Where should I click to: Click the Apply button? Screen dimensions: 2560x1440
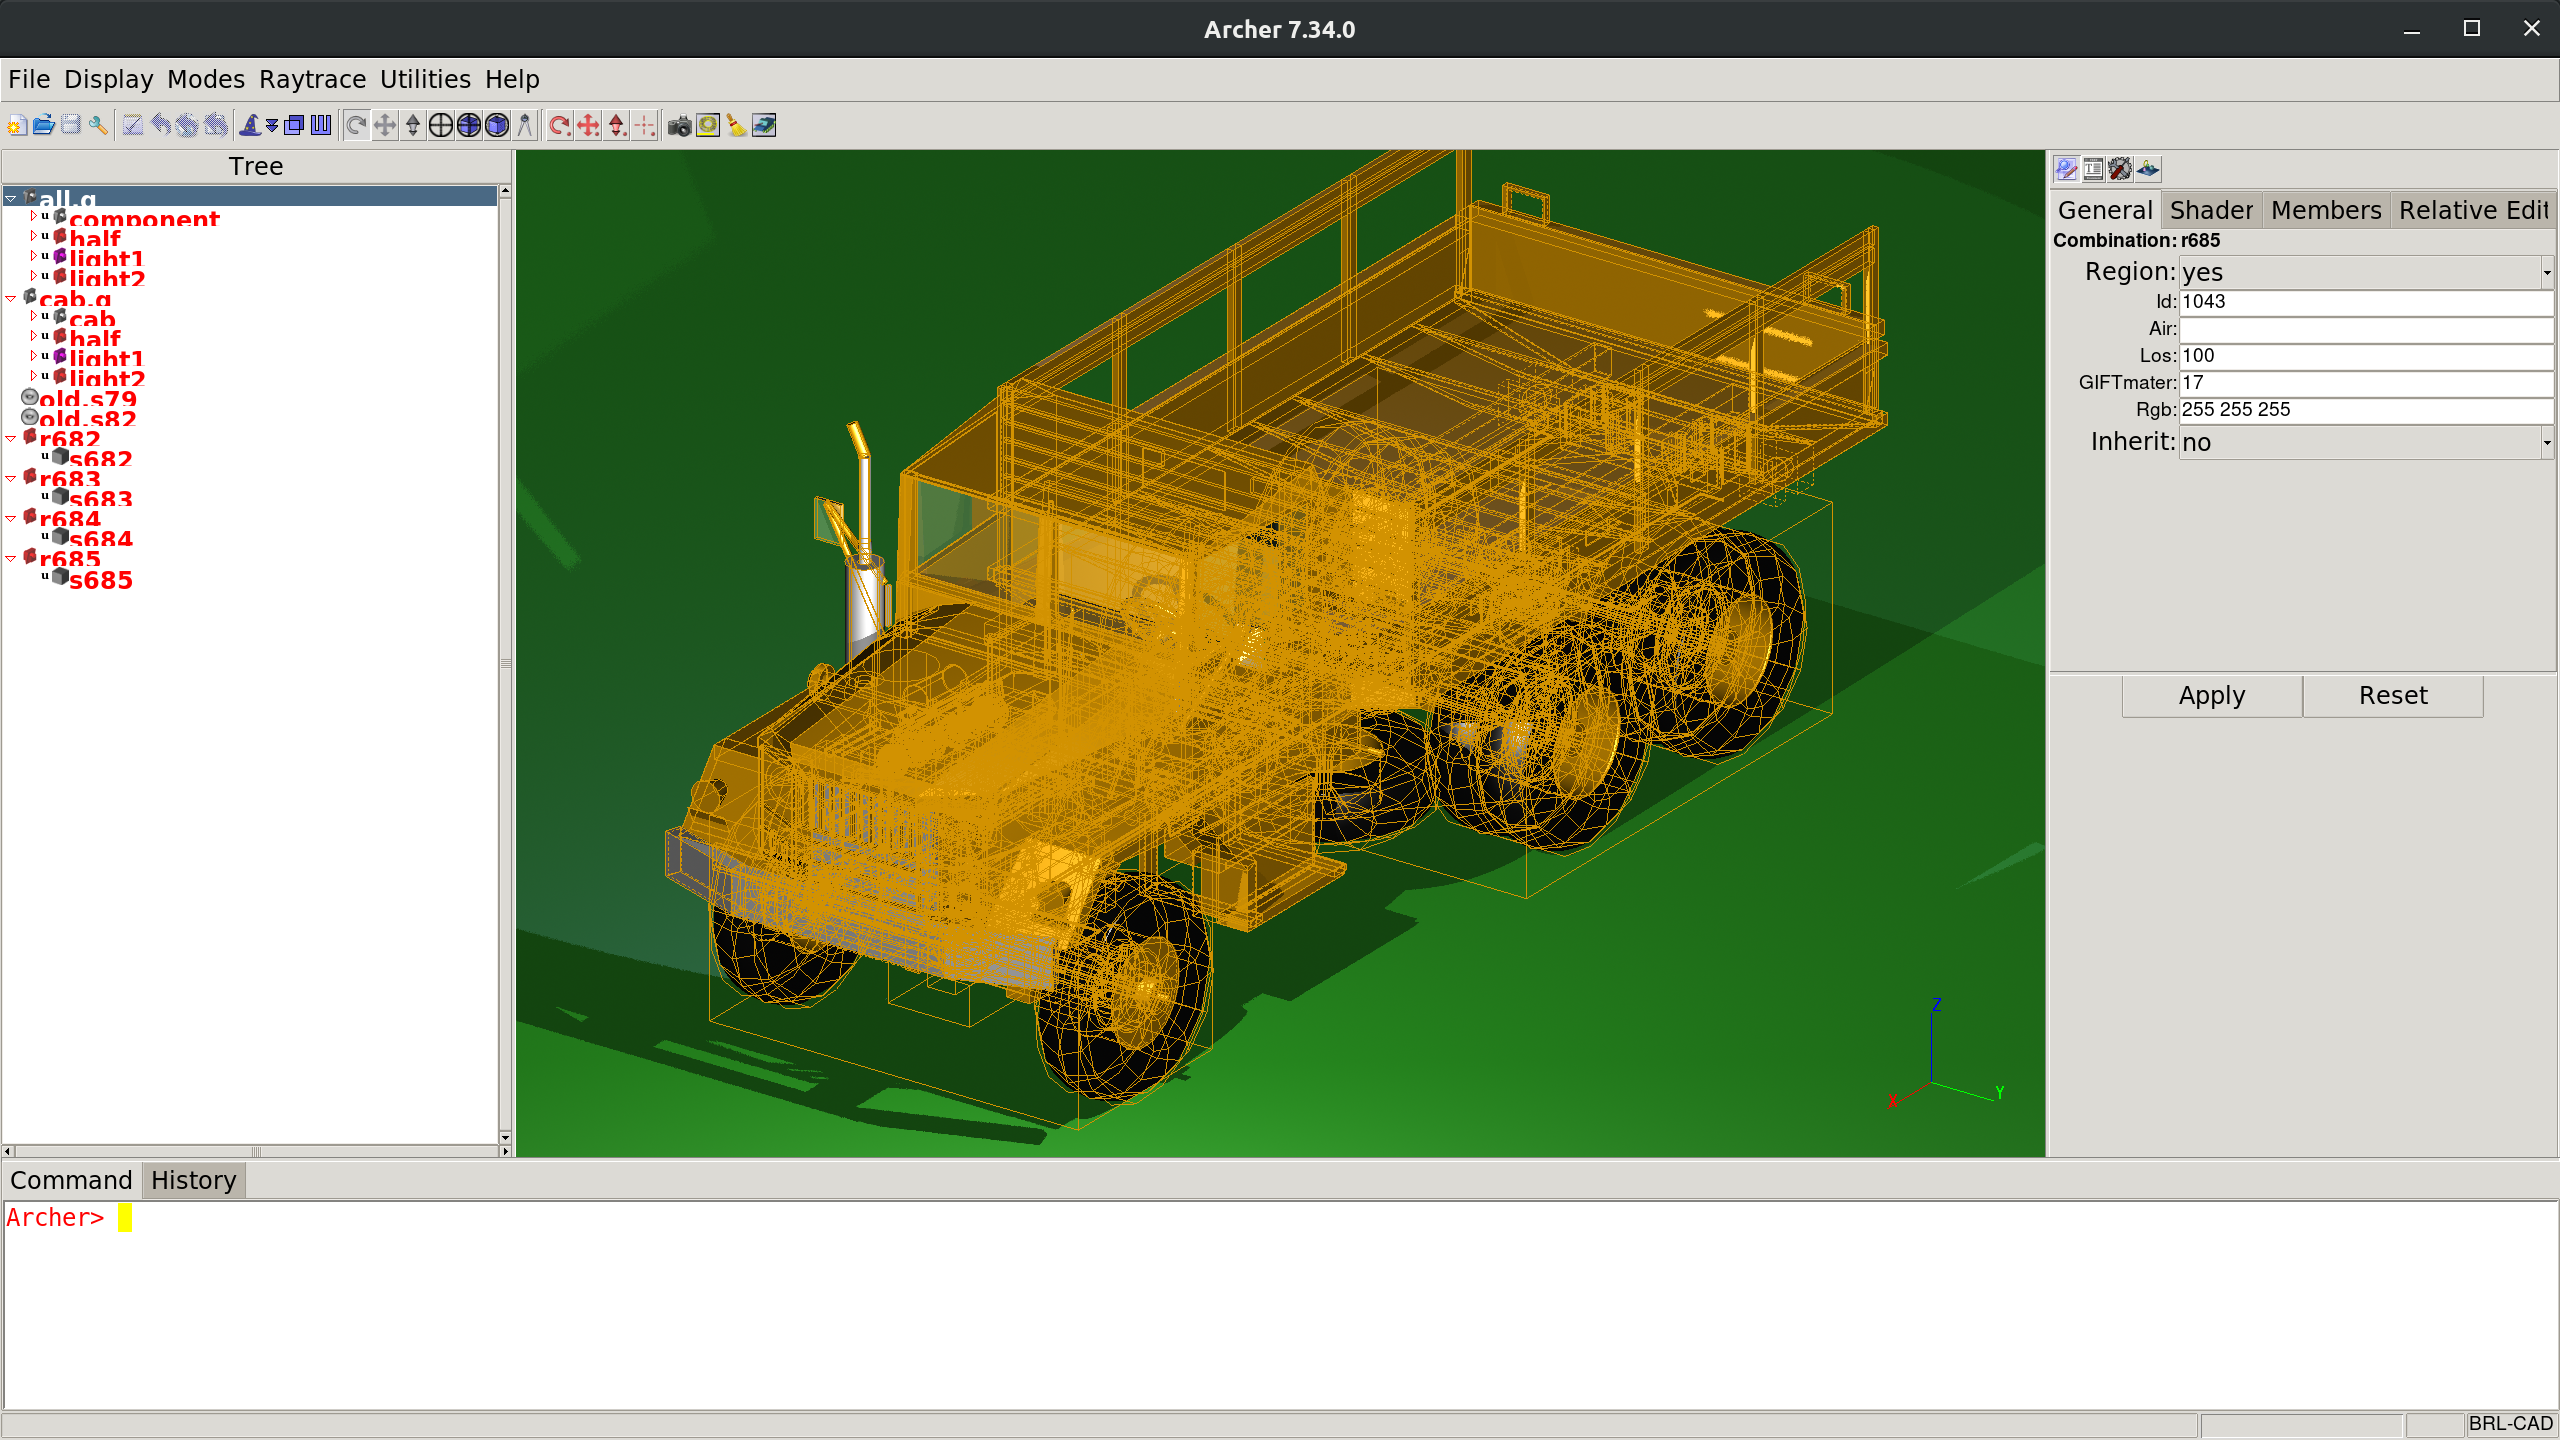pos(2211,695)
